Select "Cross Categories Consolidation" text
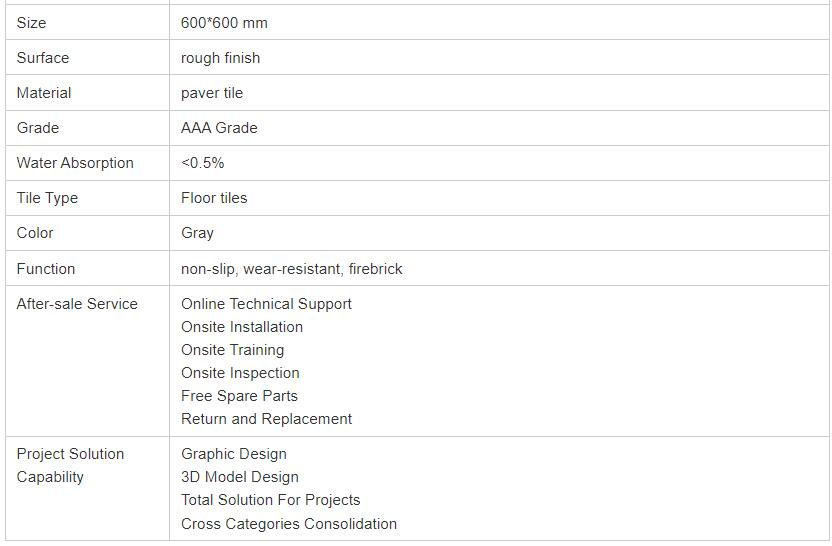 coord(289,524)
